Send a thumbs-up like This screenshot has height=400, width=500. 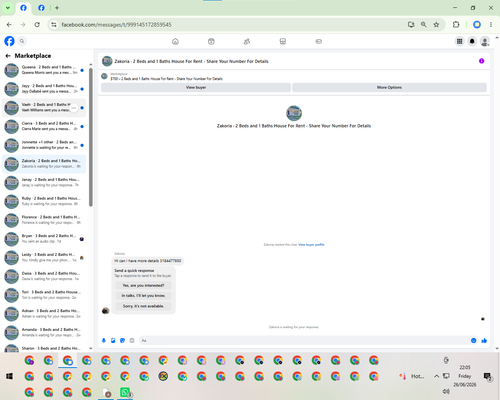[x=484, y=340]
